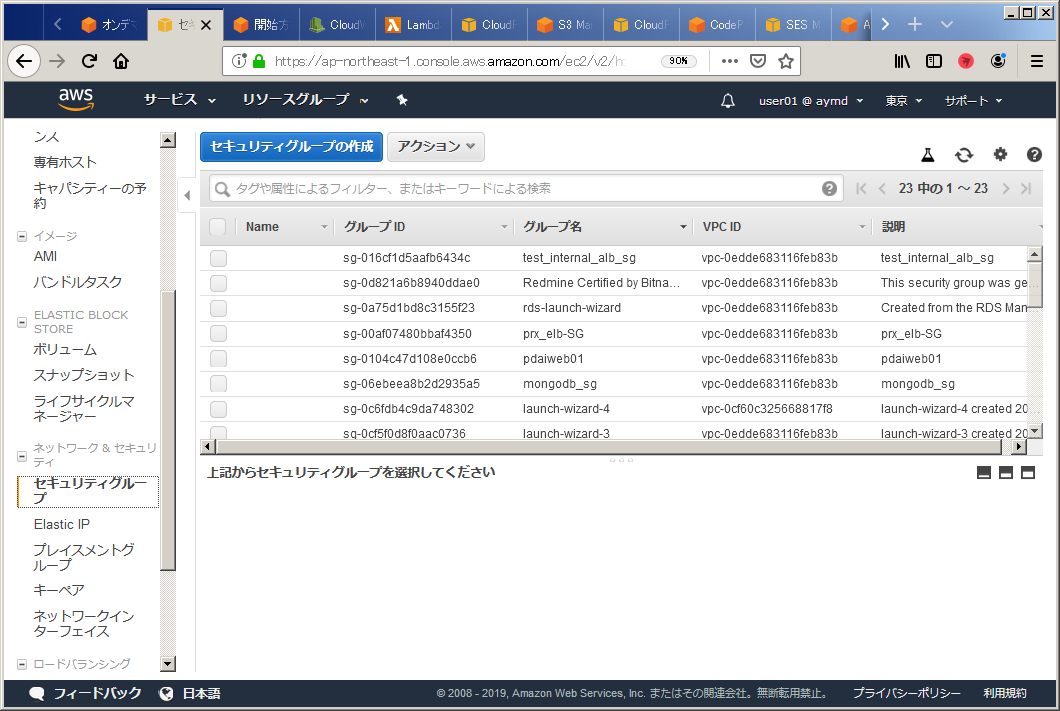Click the horizontal table scrollbar
The width and height of the screenshot is (1060, 711).
(608, 446)
